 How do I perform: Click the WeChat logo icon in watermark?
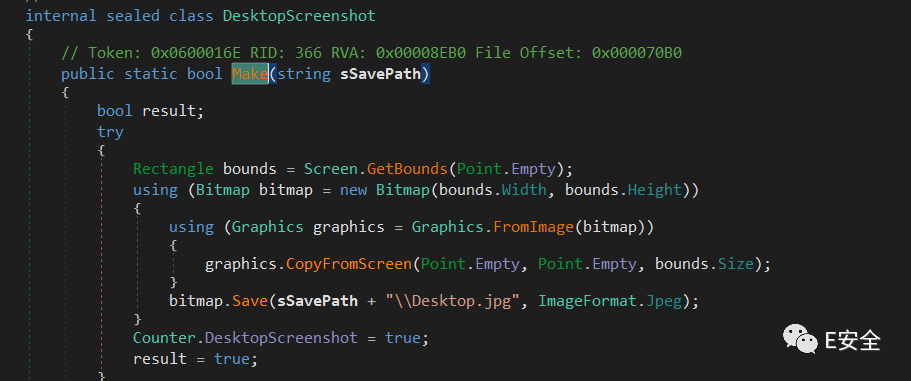point(799,338)
